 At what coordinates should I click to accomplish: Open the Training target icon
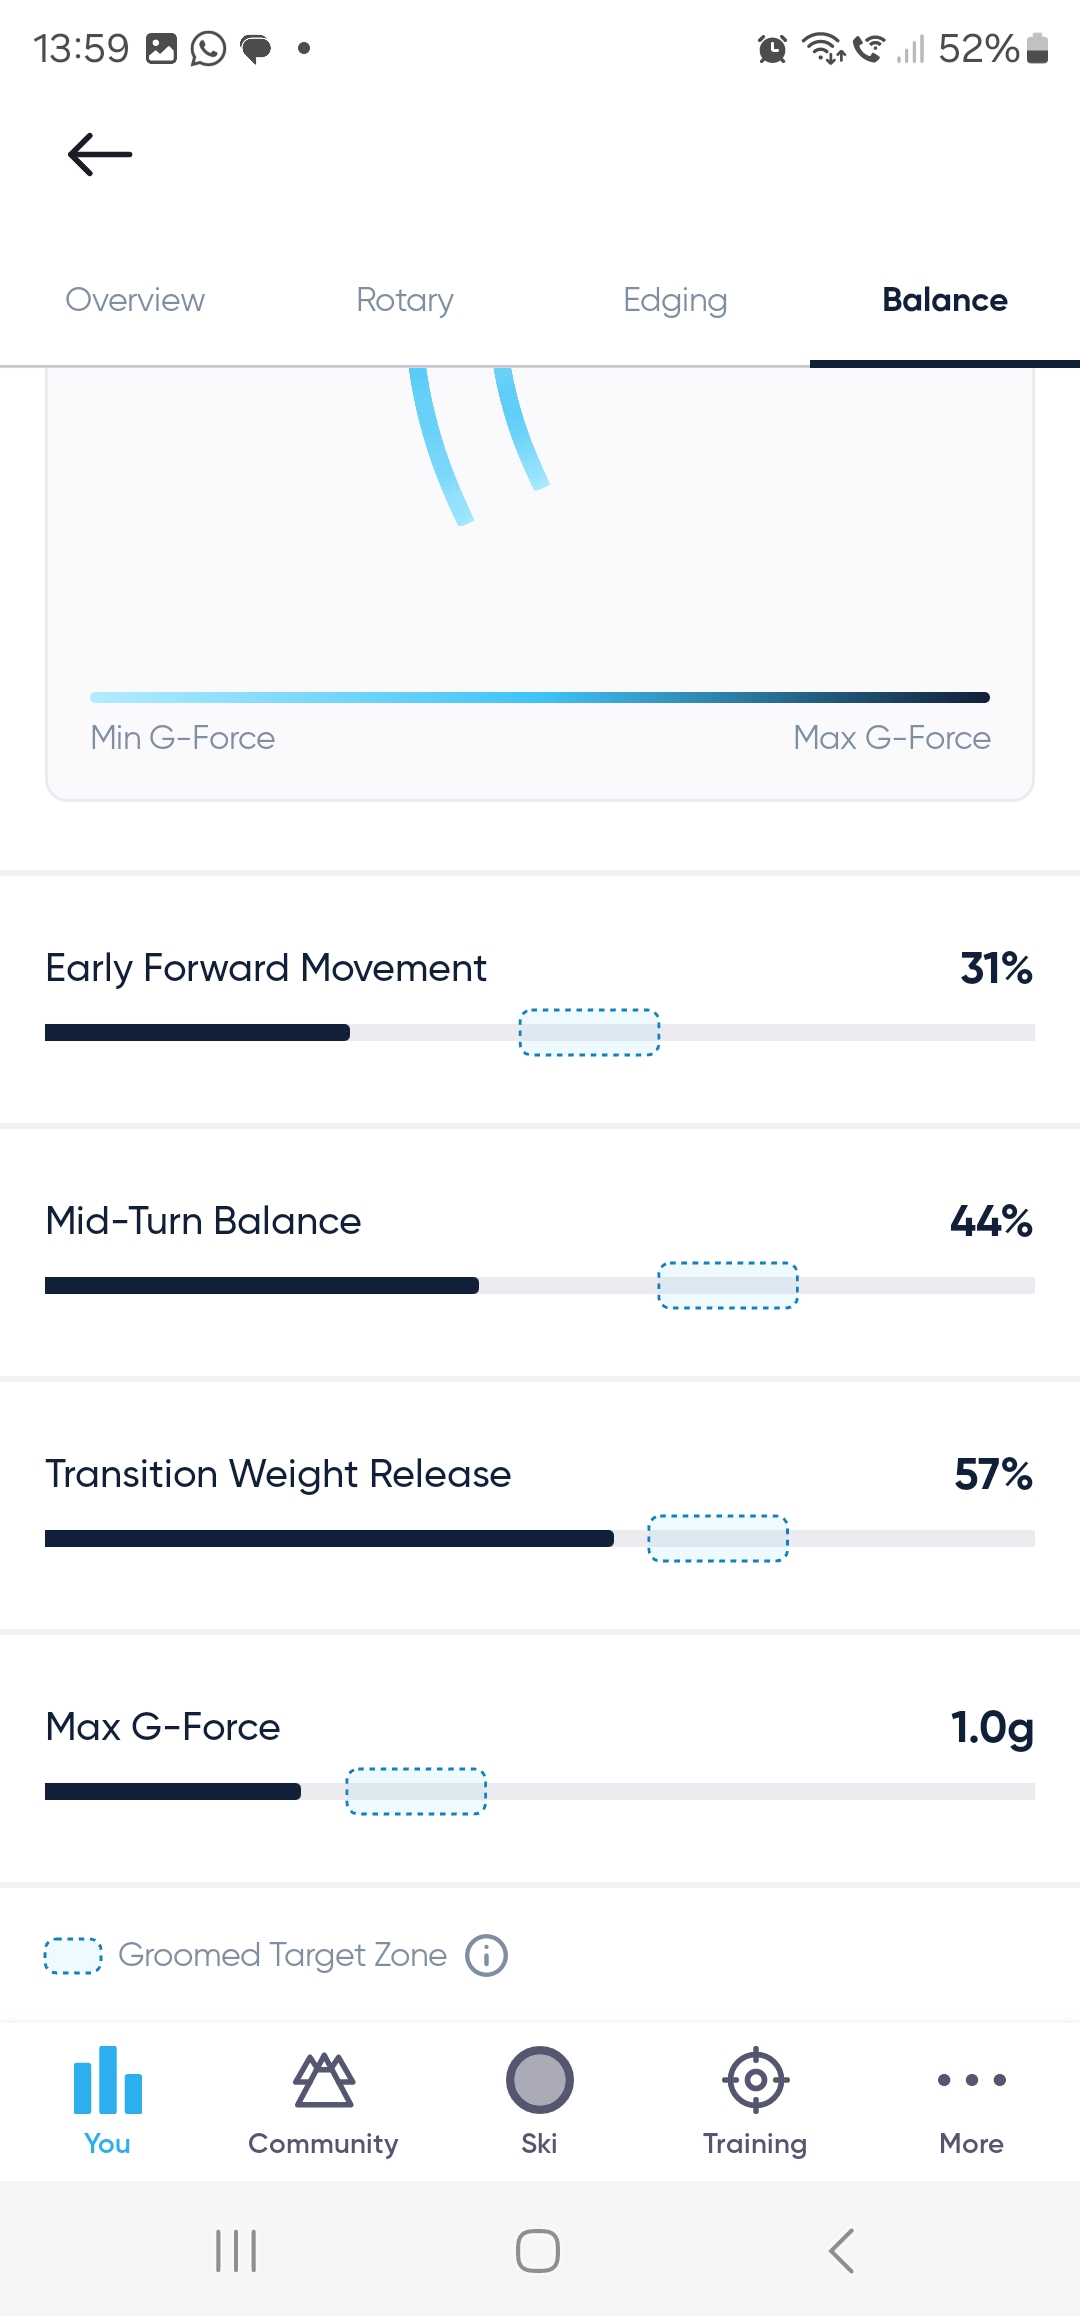click(x=755, y=2080)
